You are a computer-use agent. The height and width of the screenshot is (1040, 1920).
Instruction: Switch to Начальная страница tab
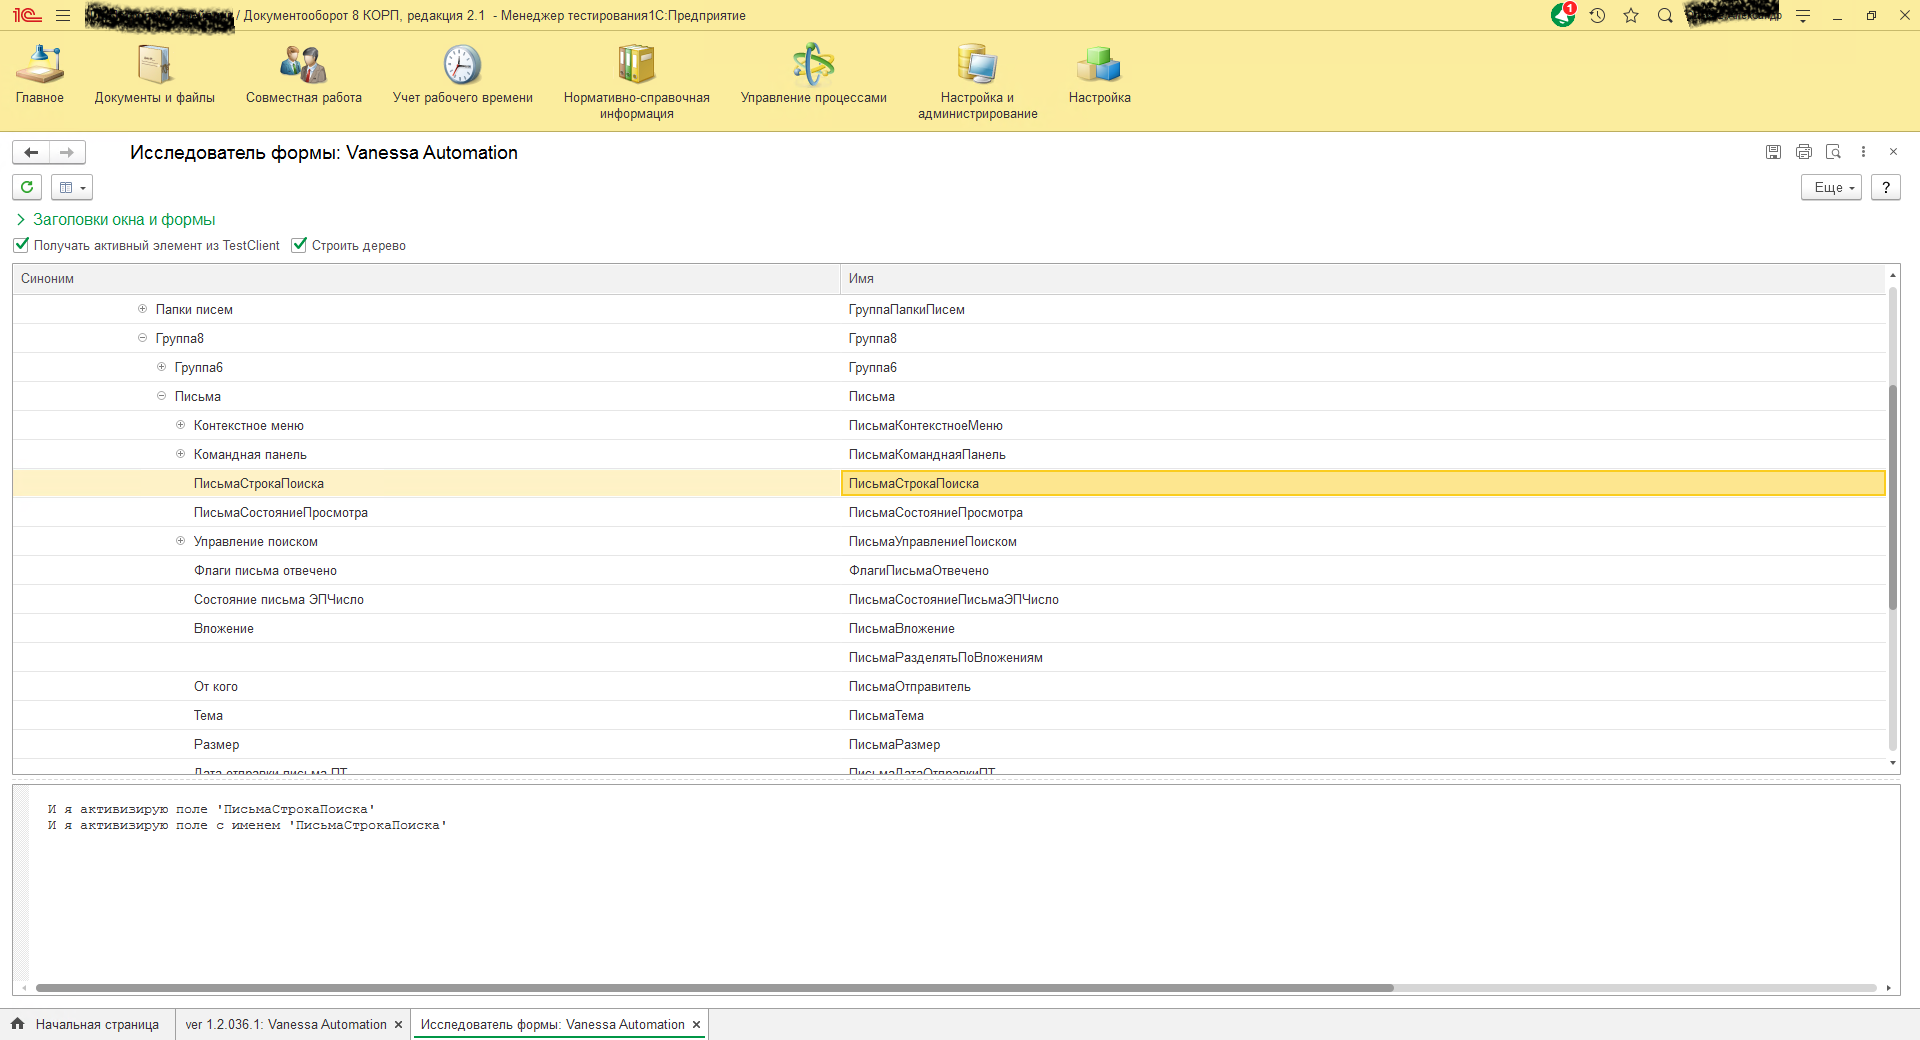(88, 1024)
